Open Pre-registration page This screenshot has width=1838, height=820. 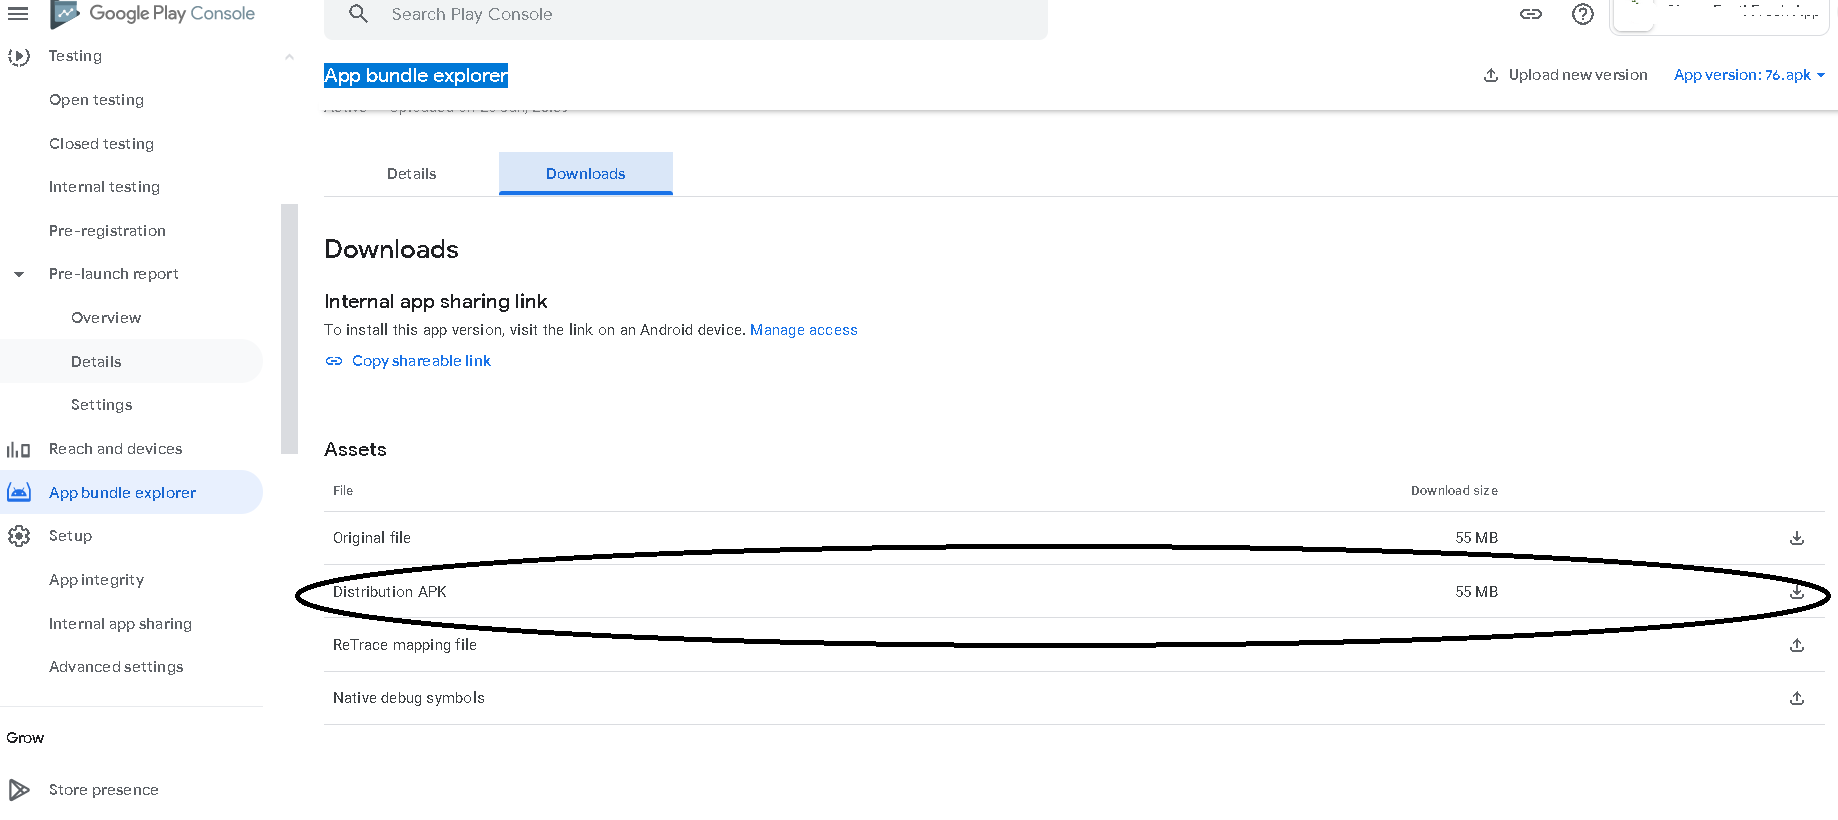pyautogui.click(x=107, y=231)
